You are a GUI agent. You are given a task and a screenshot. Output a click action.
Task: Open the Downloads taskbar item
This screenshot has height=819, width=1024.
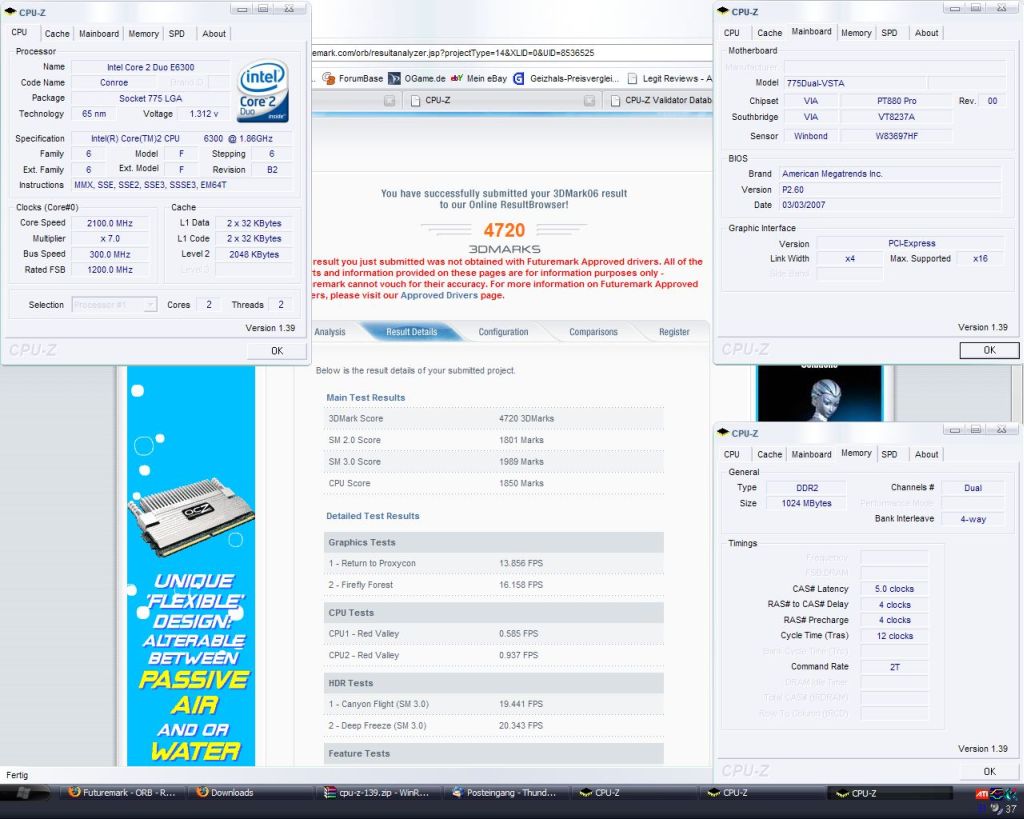click(251, 793)
